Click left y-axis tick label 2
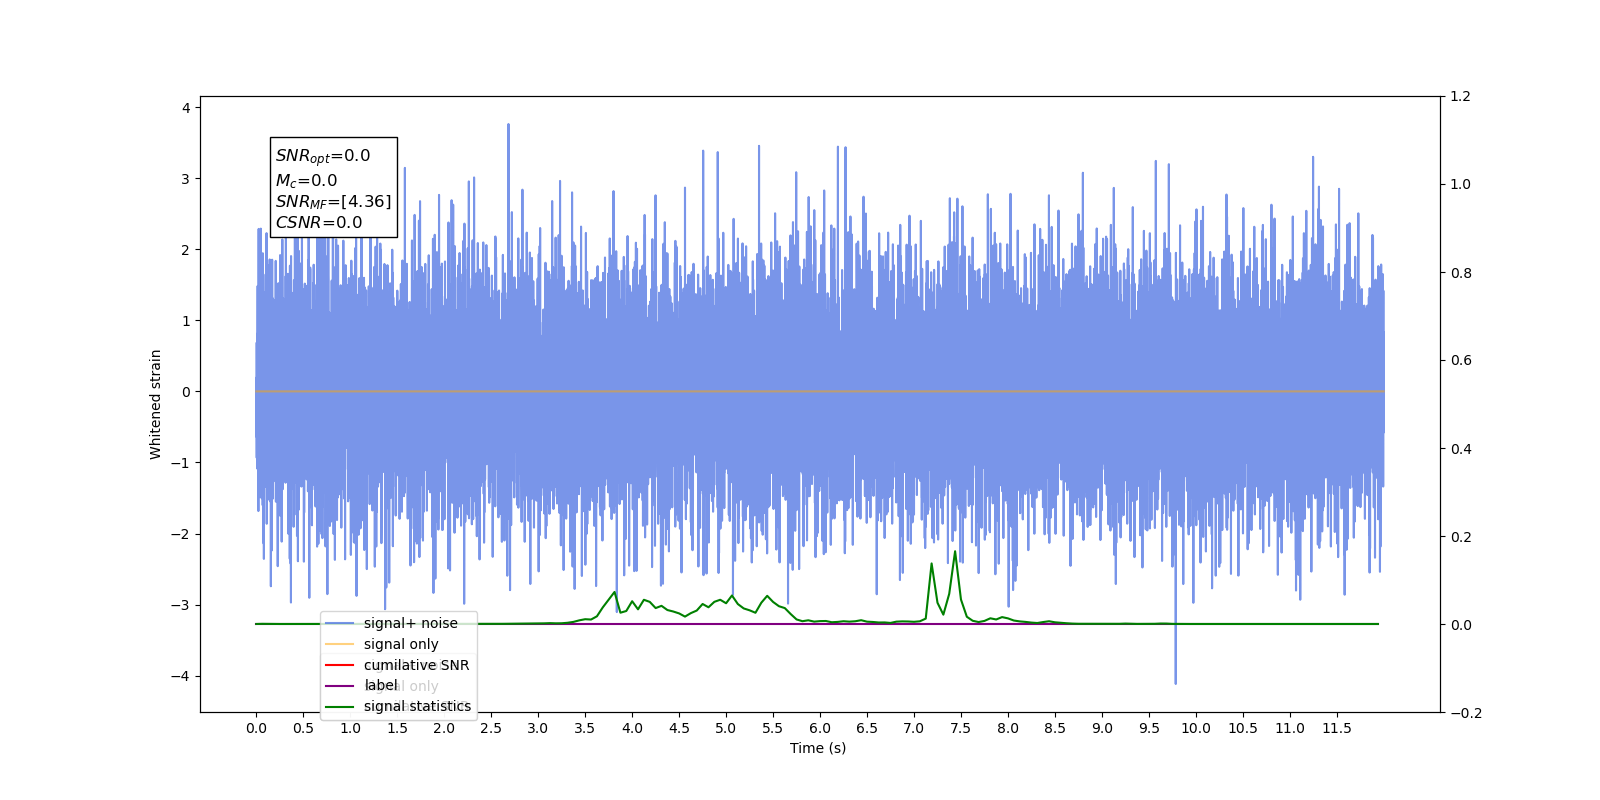Image resolution: width=1600 pixels, height=800 pixels. click(x=186, y=250)
